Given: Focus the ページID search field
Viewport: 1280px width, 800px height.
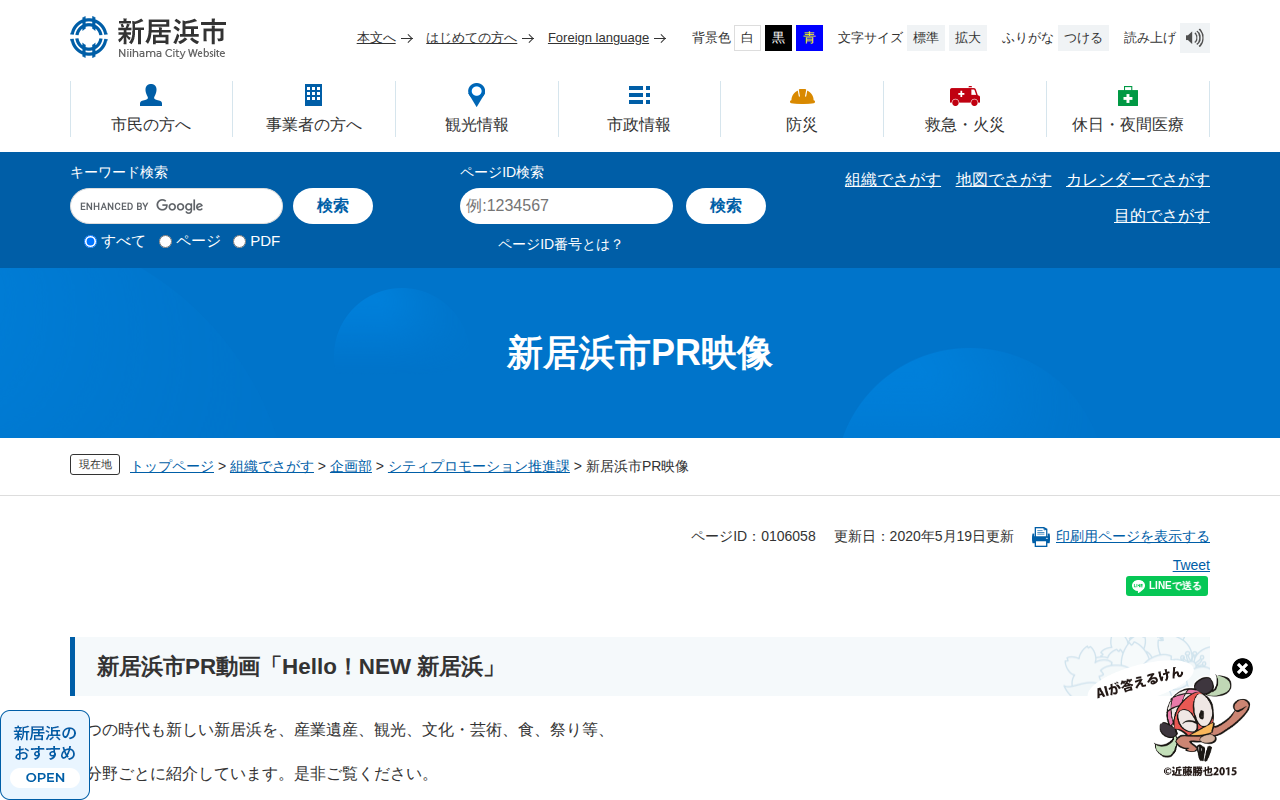Looking at the screenshot, I should [566, 206].
